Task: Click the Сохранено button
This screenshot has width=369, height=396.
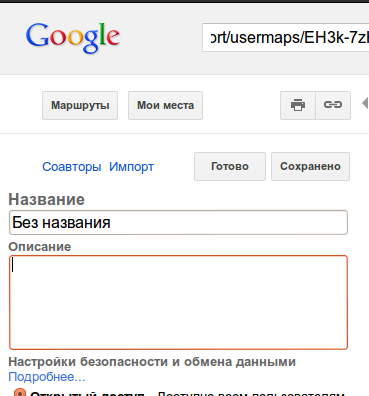Action: point(310,166)
